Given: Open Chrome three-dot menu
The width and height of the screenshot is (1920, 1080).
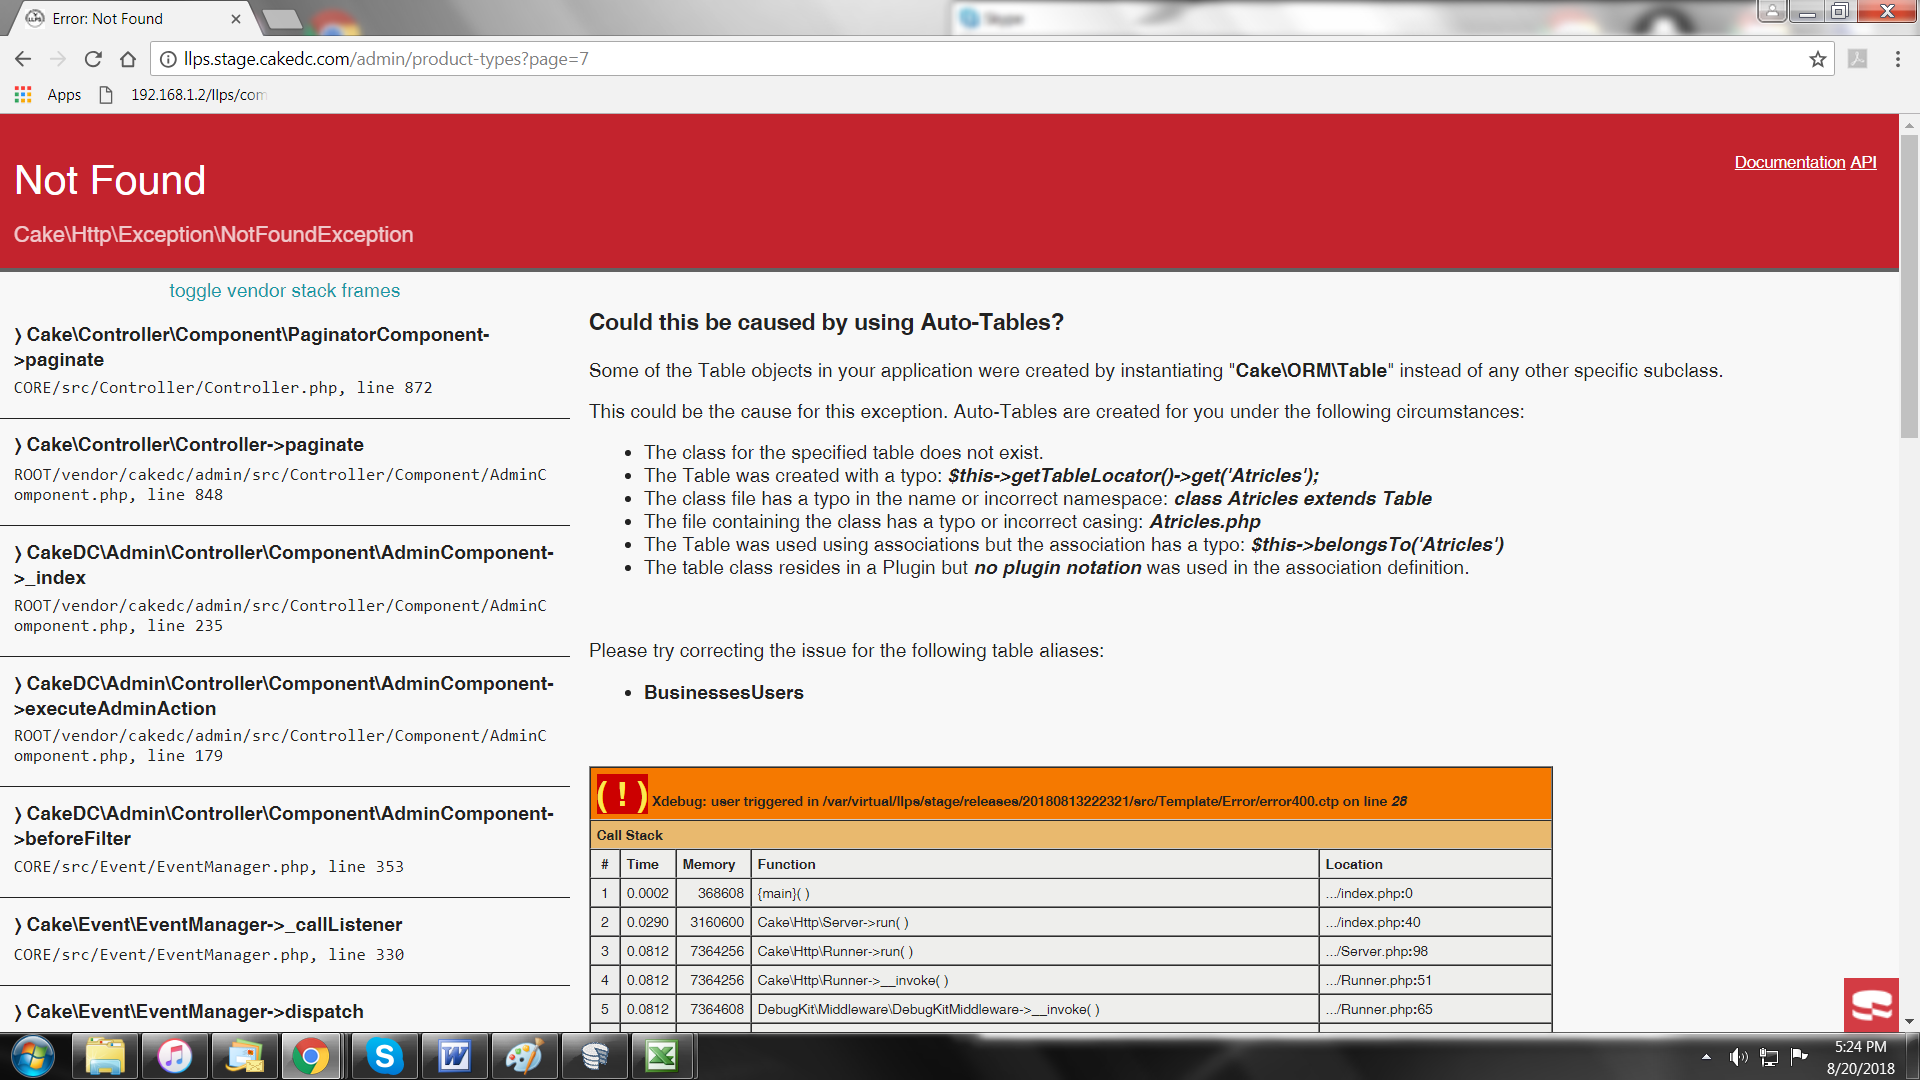Looking at the screenshot, I should coord(1897,59).
